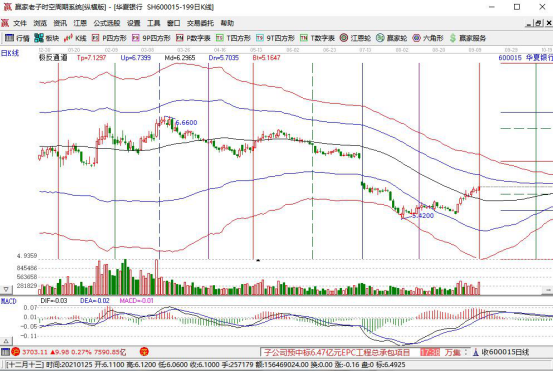The image size is (554, 371).
Task: Open the scrolling news headline link
Action: click(337, 352)
